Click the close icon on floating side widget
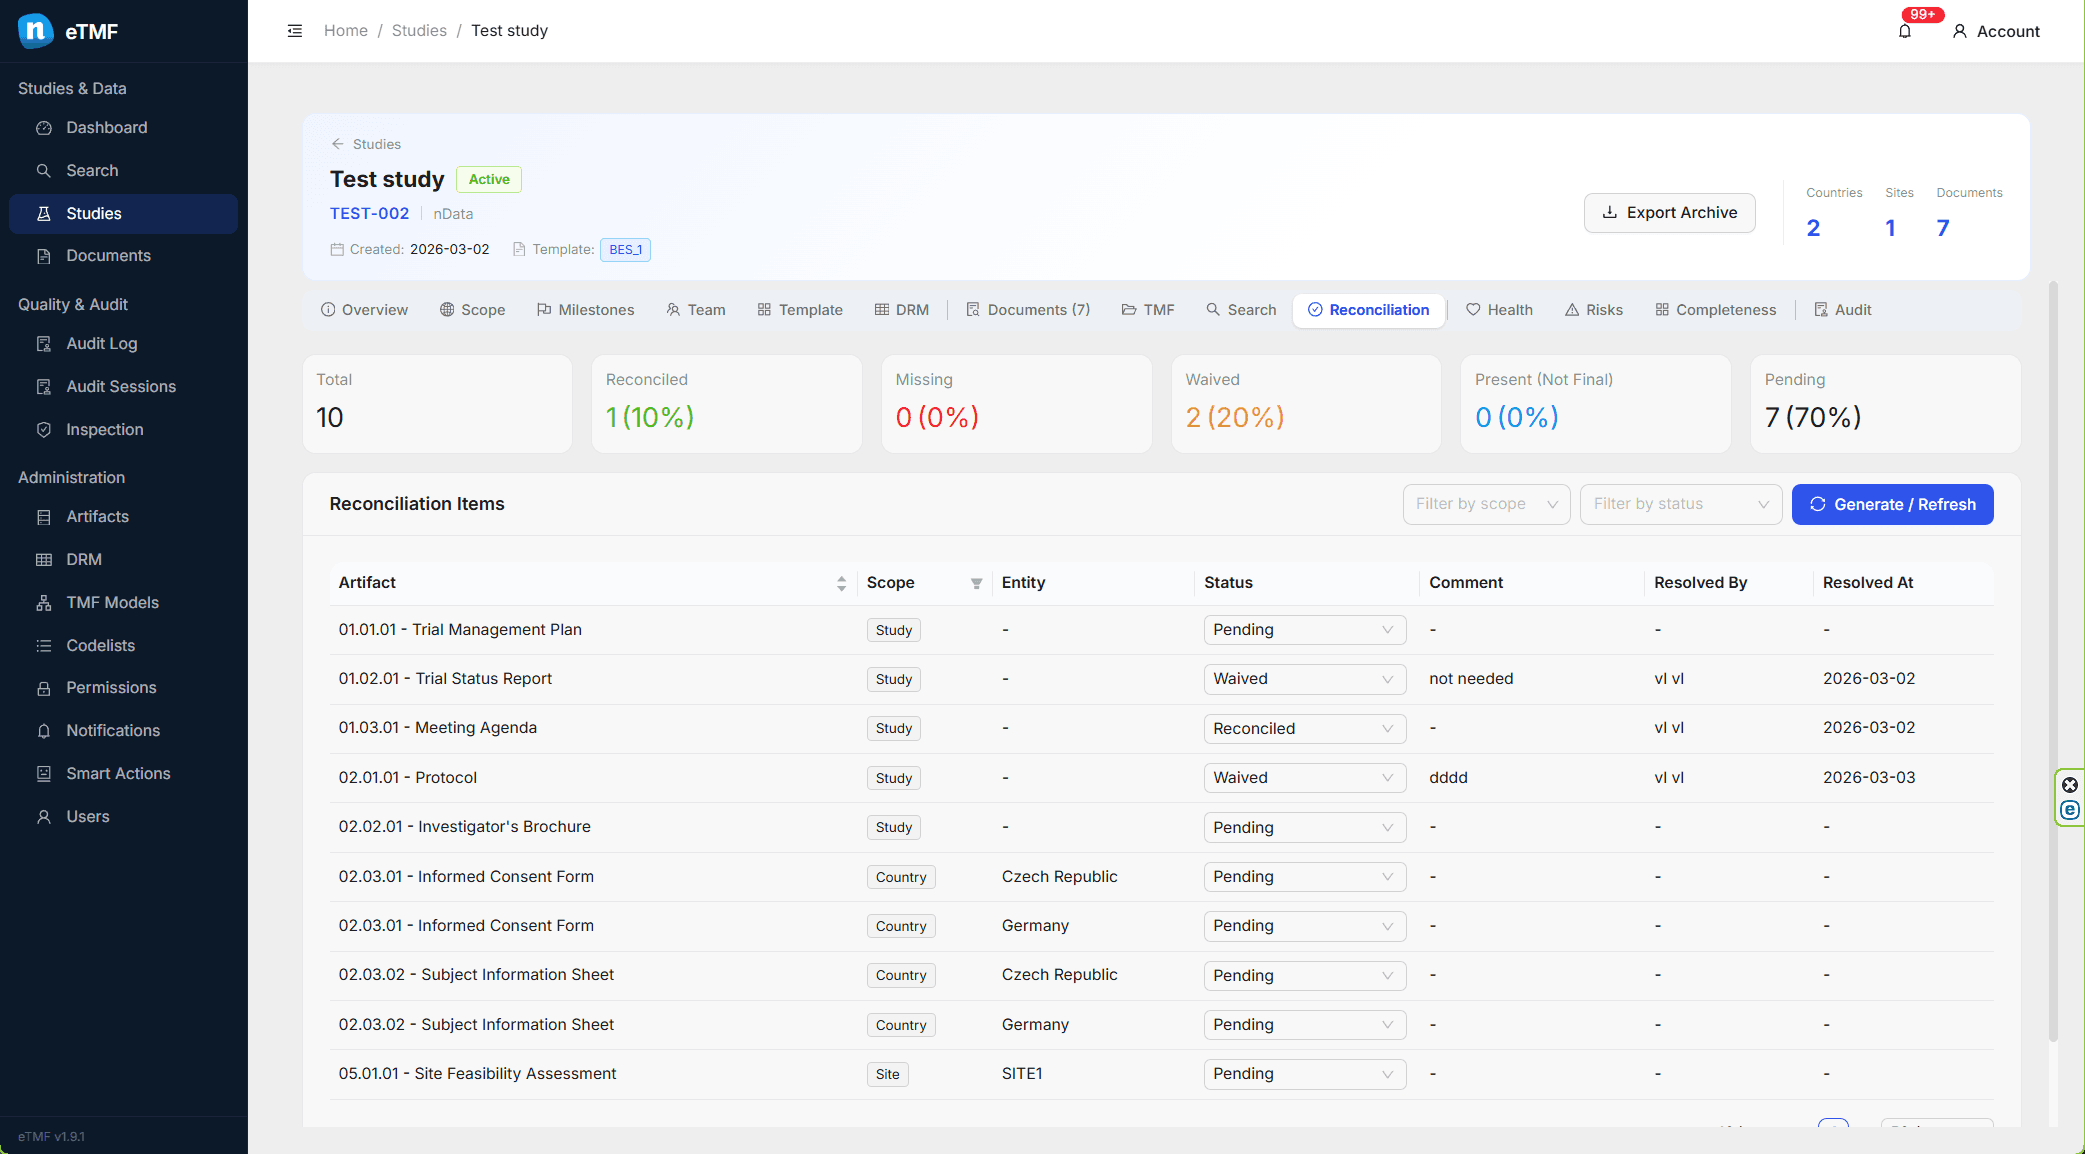This screenshot has width=2085, height=1154. [2070, 785]
